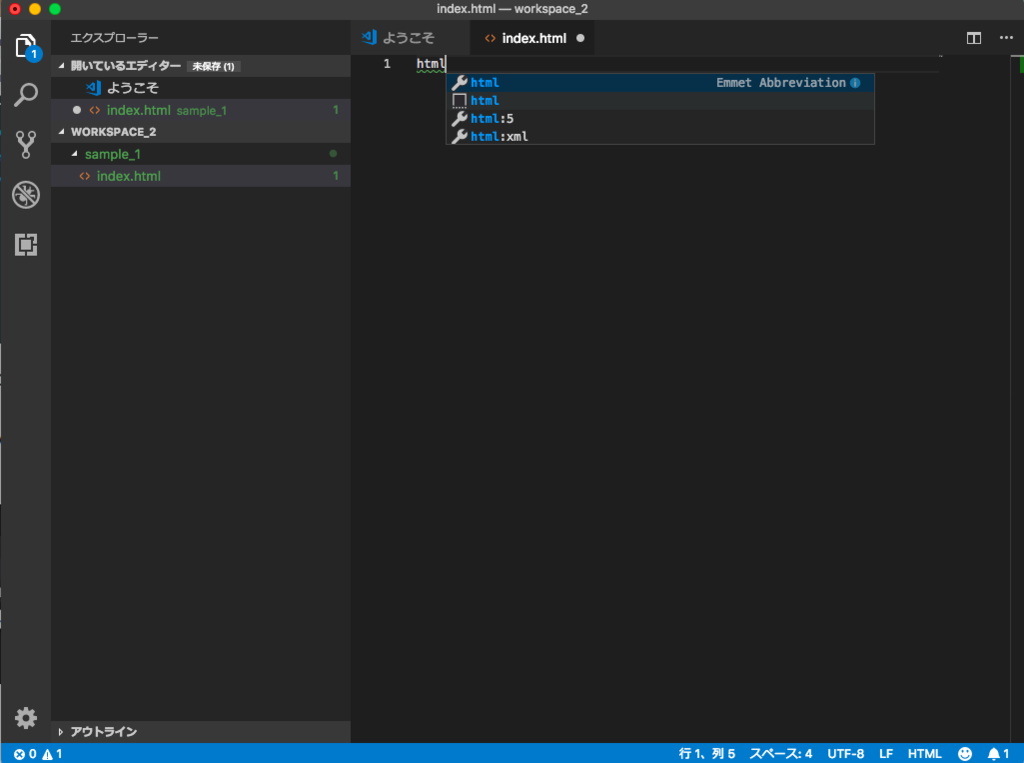1024x763 pixels.
Task: Click the VS Code icon on ようこそ tab
Action: 369,38
